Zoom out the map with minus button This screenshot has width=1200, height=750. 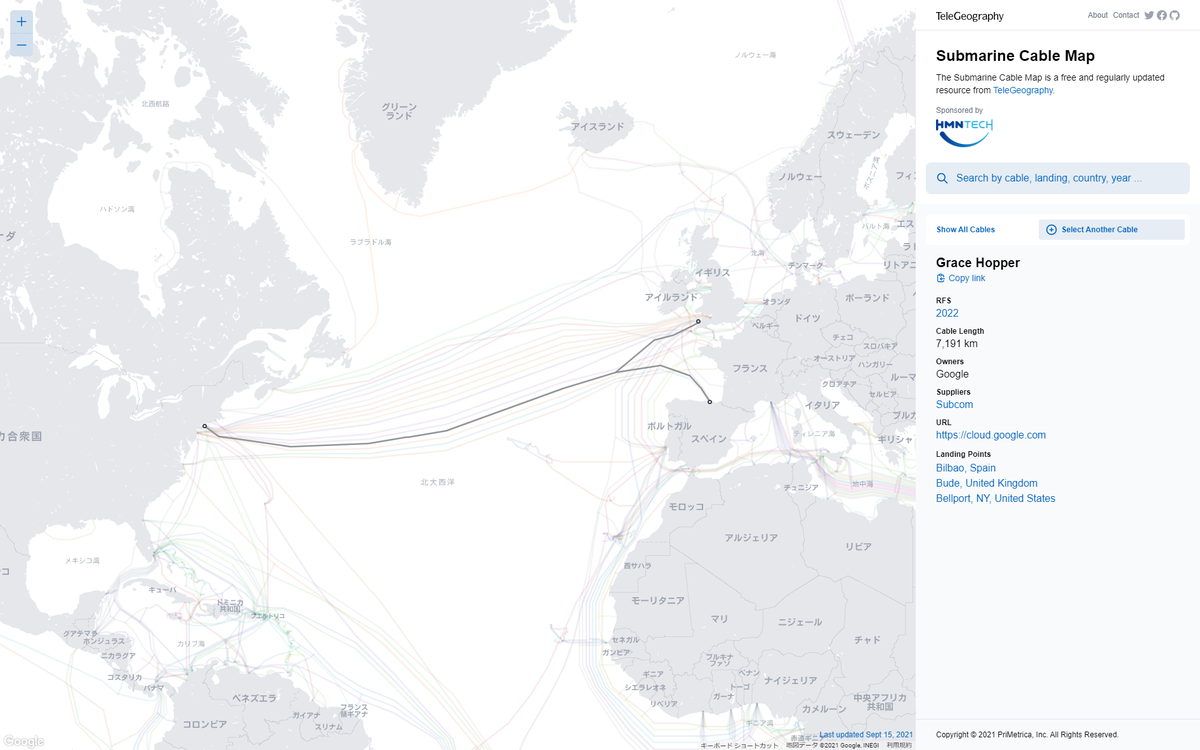pos(21,45)
